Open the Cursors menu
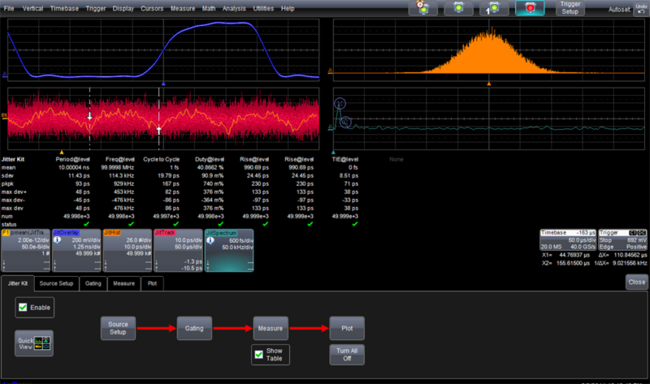This screenshot has width=650, height=384. point(152,8)
